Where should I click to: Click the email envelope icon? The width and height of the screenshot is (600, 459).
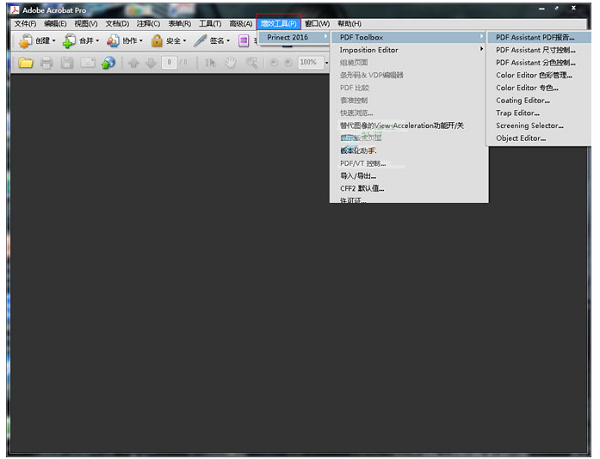coord(88,62)
